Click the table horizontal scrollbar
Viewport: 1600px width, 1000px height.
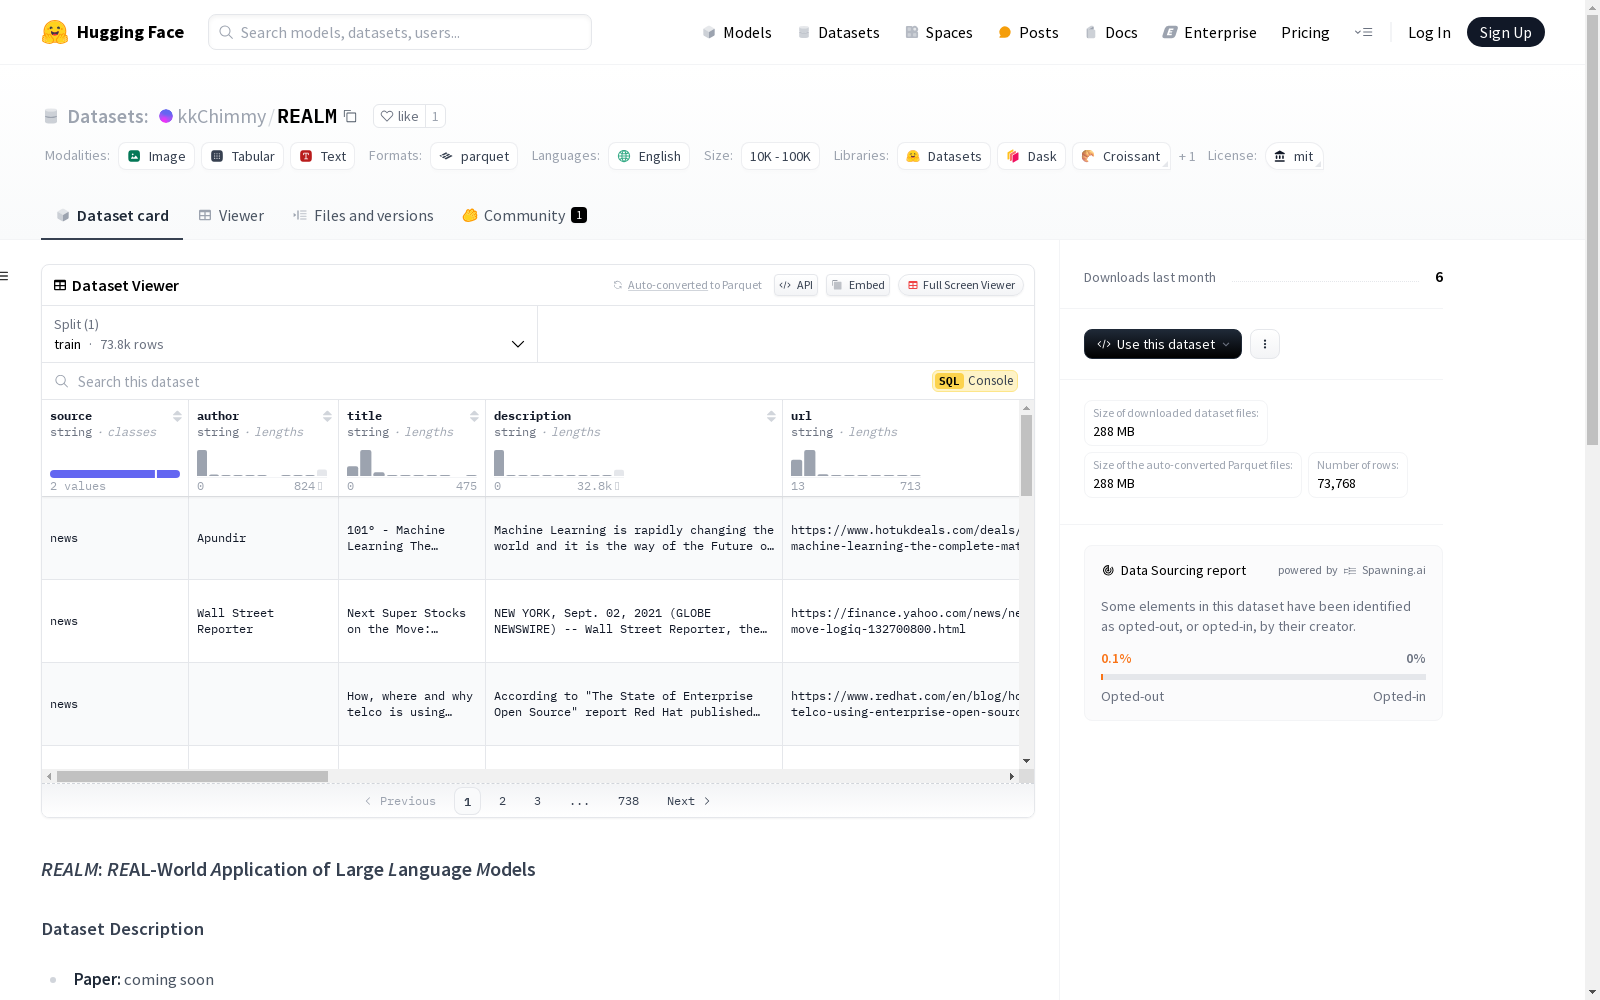click(192, 776)
